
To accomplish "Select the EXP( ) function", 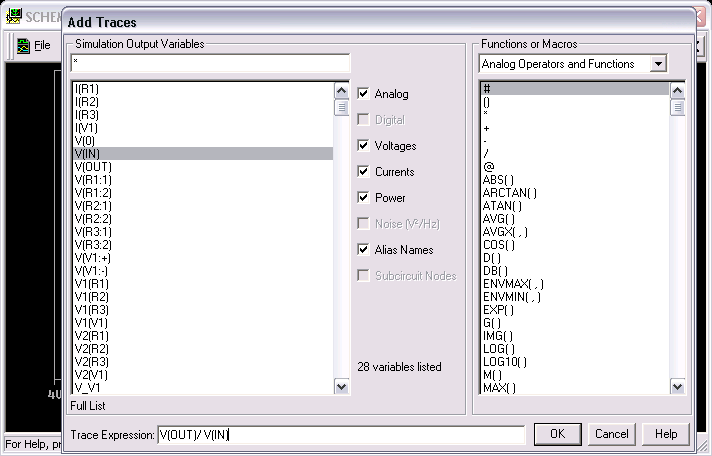I will click(575, 310).
